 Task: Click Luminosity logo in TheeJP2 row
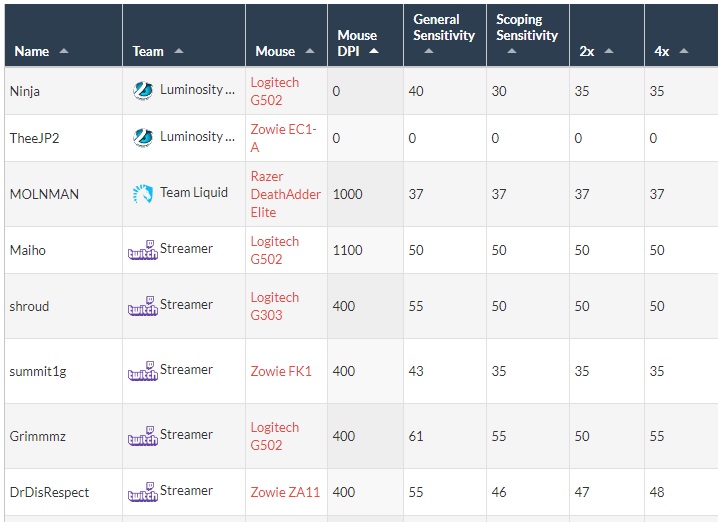(143, 138)
